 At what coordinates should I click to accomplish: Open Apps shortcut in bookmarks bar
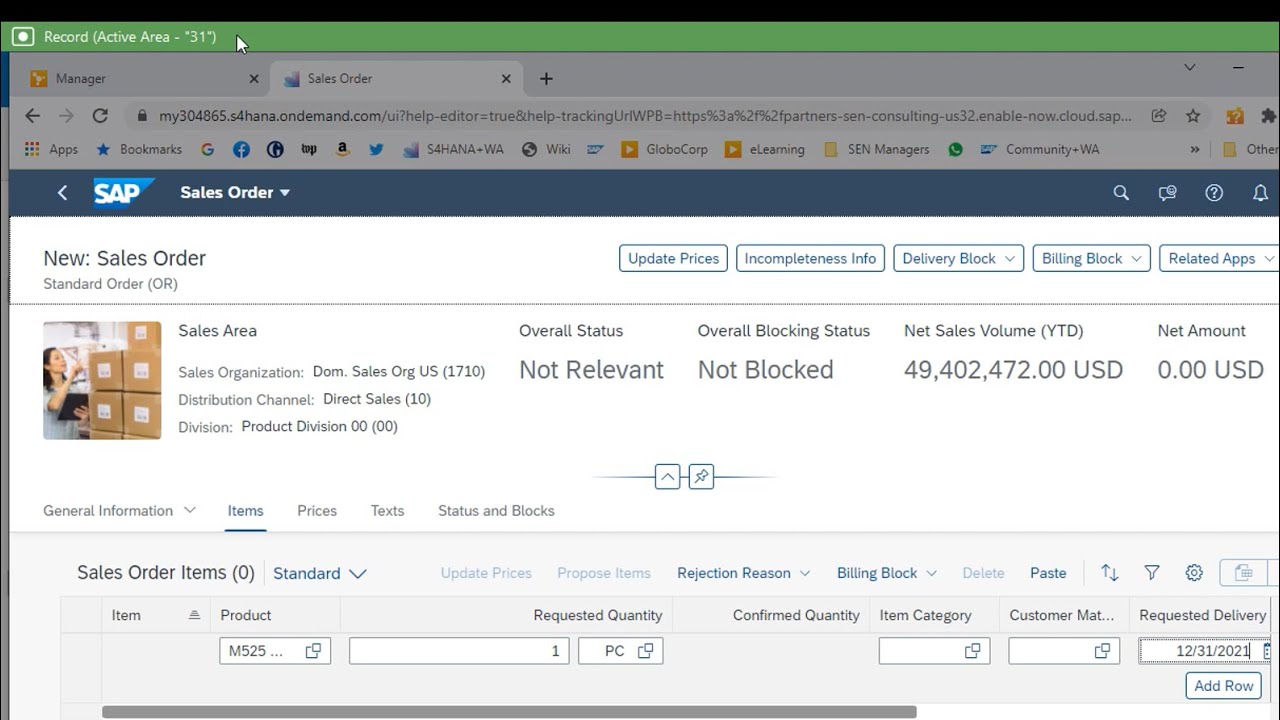(51, 149)
